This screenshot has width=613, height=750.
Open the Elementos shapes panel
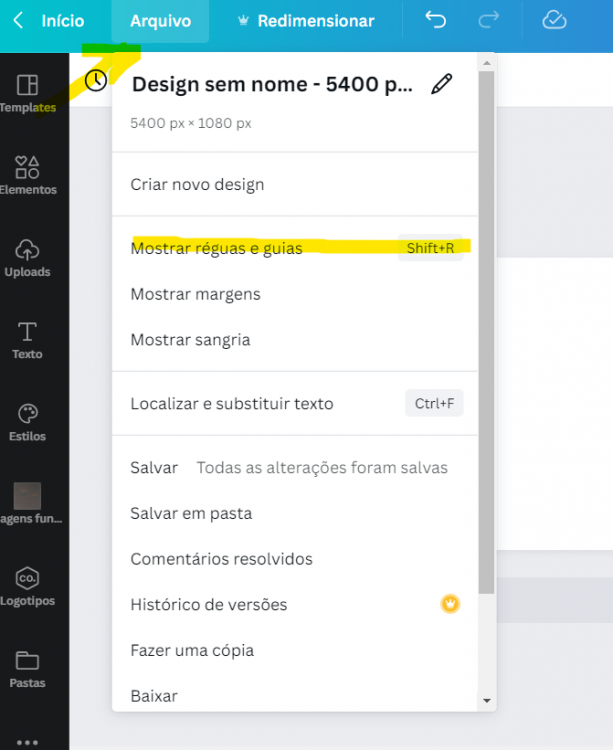(28, 175)
